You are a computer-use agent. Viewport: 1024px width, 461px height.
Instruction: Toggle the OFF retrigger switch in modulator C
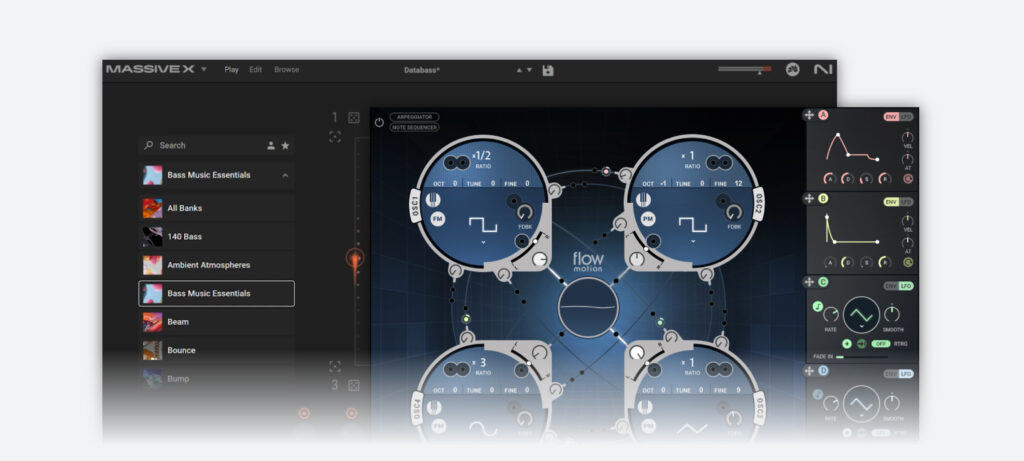[880, 344]
